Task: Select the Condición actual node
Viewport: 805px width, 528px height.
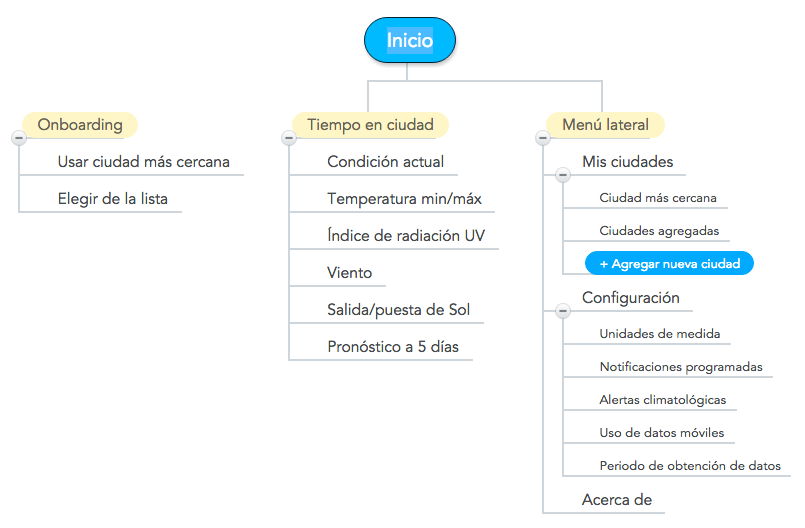Action: (x=385, y=162)
